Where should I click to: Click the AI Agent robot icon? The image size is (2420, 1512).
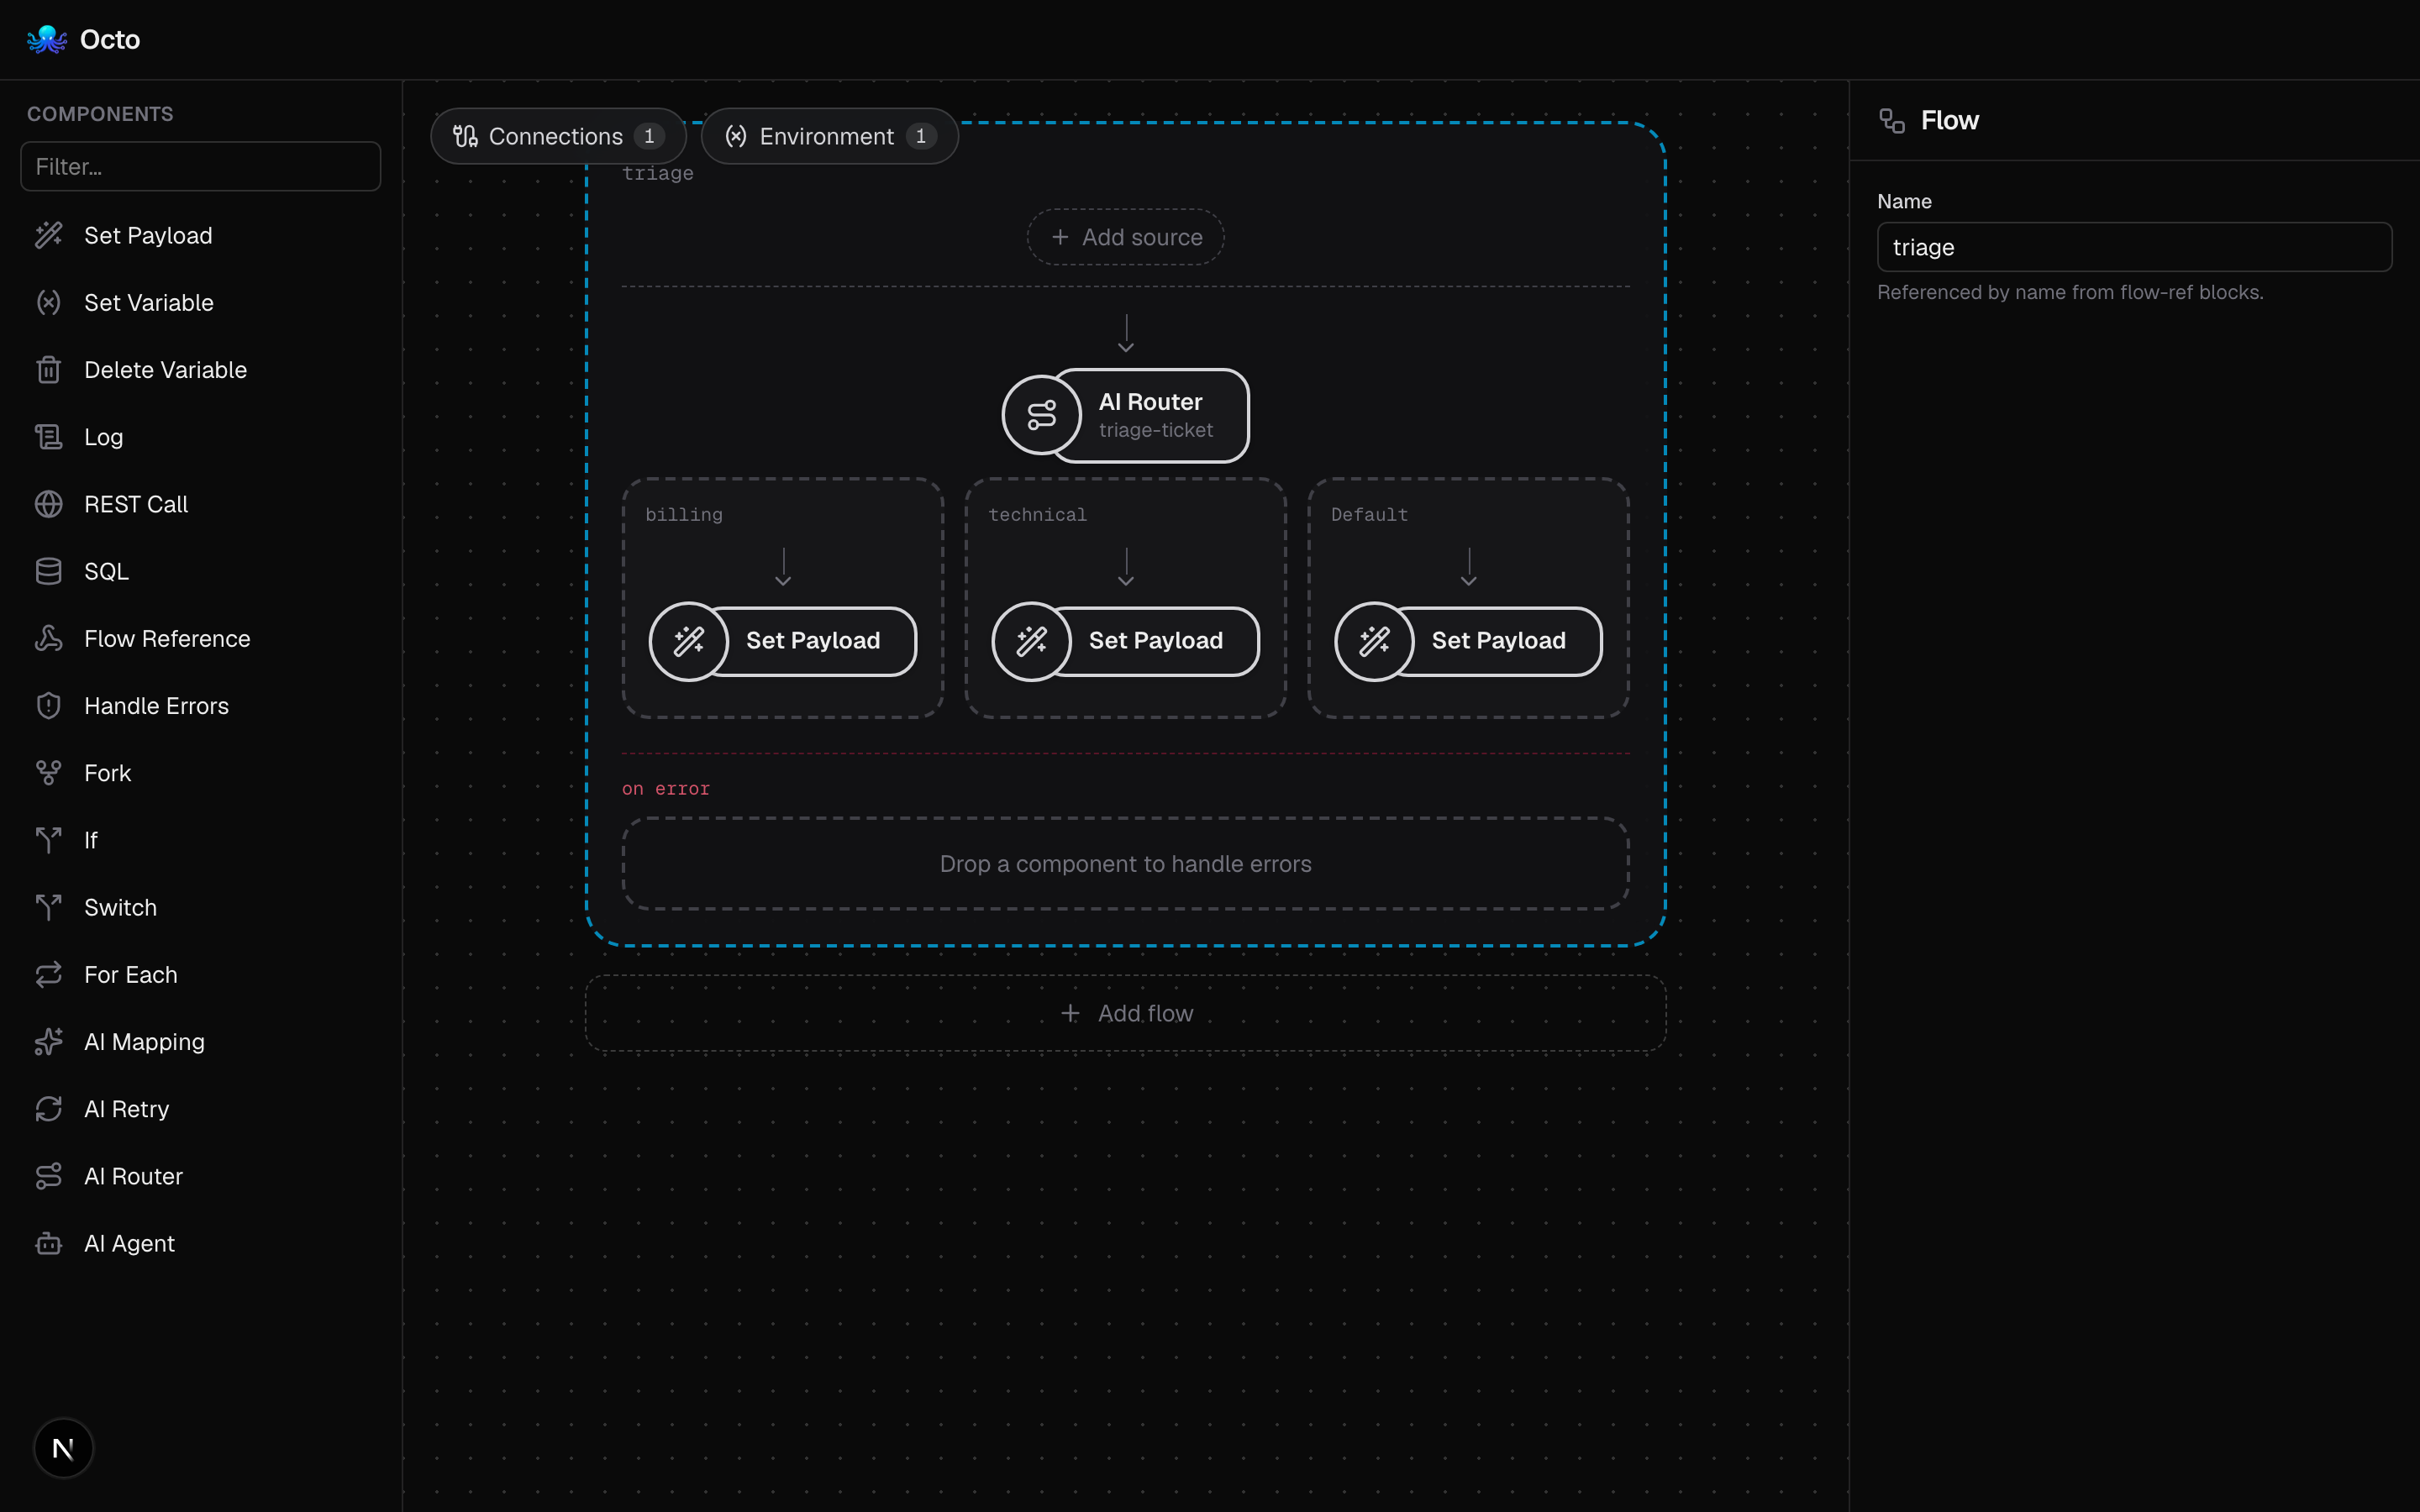[x=48, y=1243]
